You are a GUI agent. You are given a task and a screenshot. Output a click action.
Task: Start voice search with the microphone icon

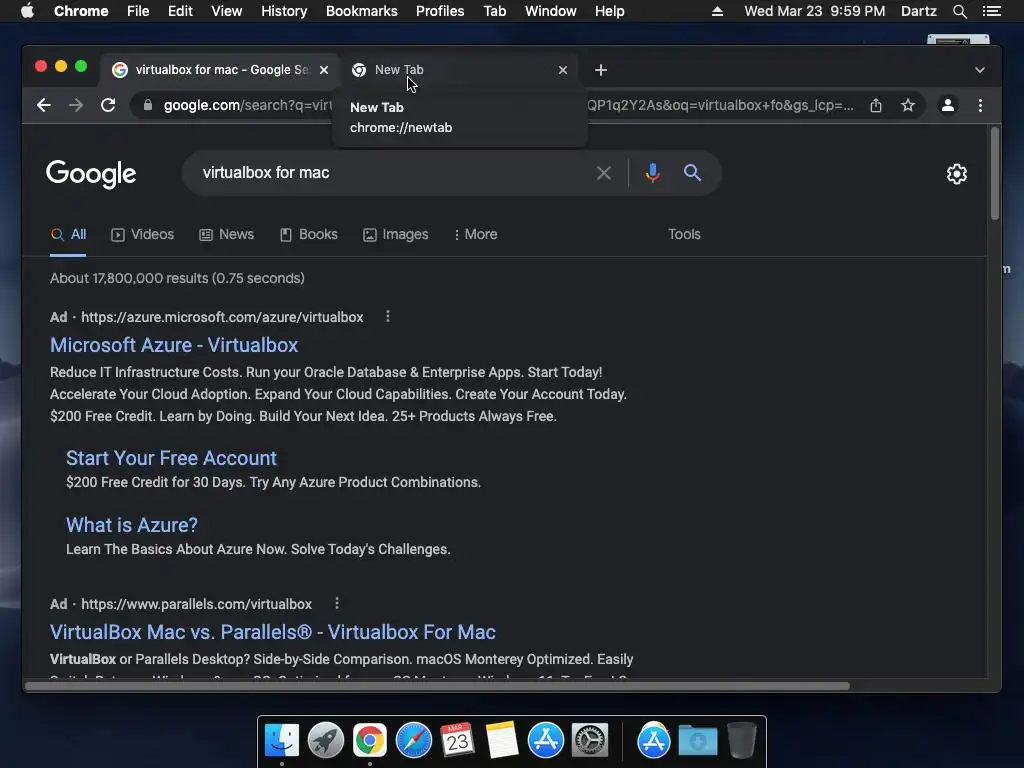pos(652,173)
